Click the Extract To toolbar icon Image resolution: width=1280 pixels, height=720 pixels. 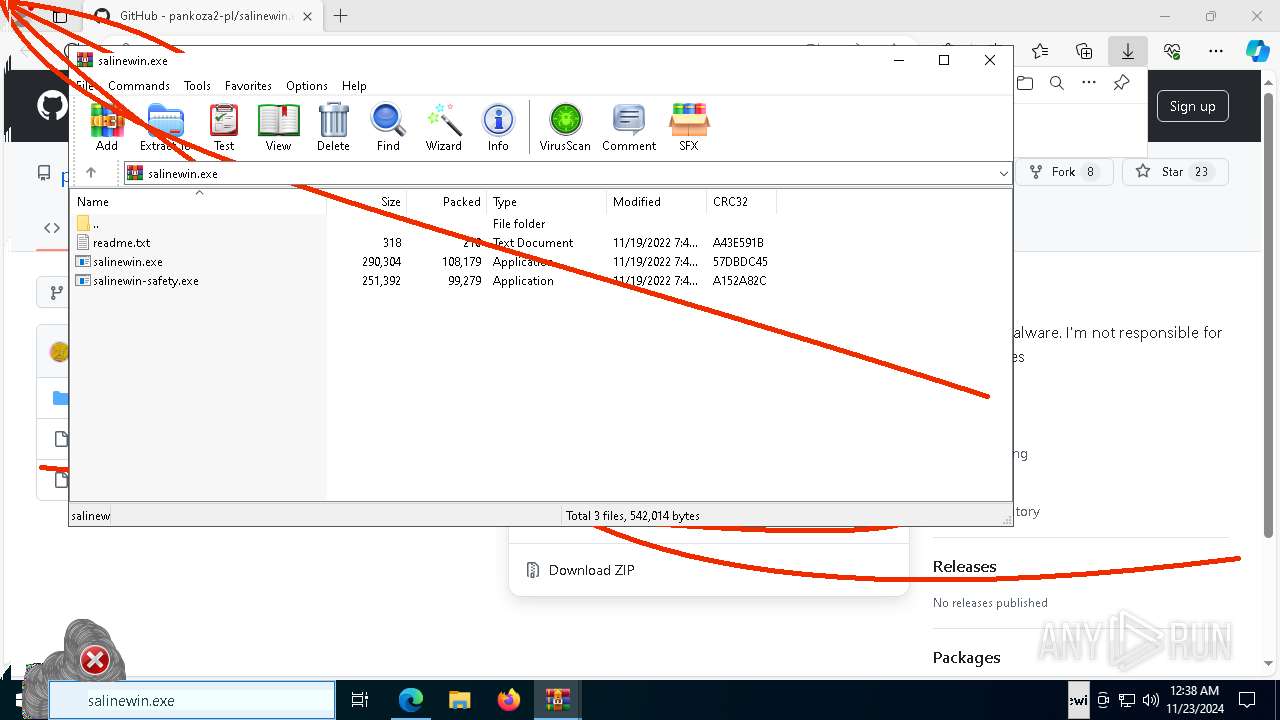point(165,127)
